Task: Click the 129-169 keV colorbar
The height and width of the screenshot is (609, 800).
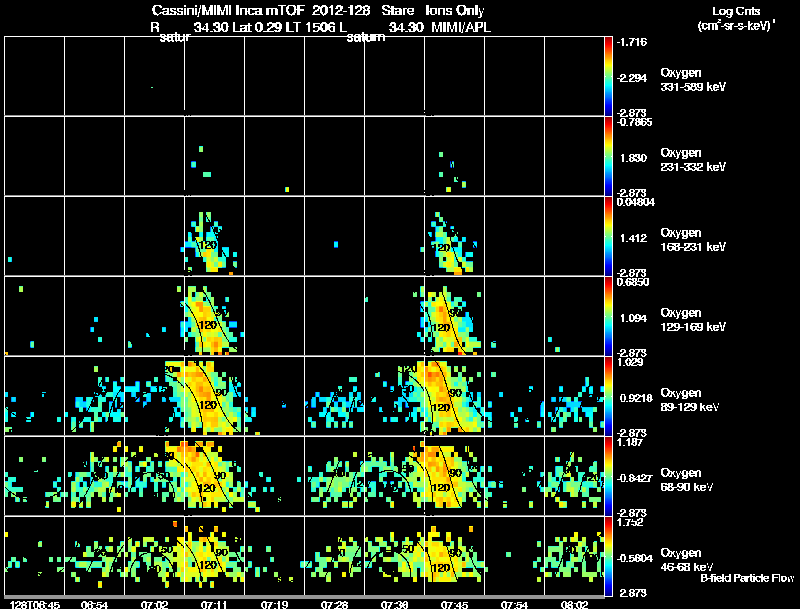Action: 608,316
